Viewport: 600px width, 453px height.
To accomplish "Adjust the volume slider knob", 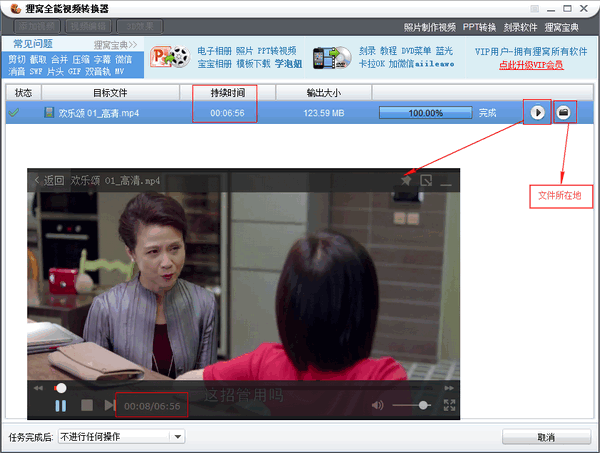I will coord(423,405).
